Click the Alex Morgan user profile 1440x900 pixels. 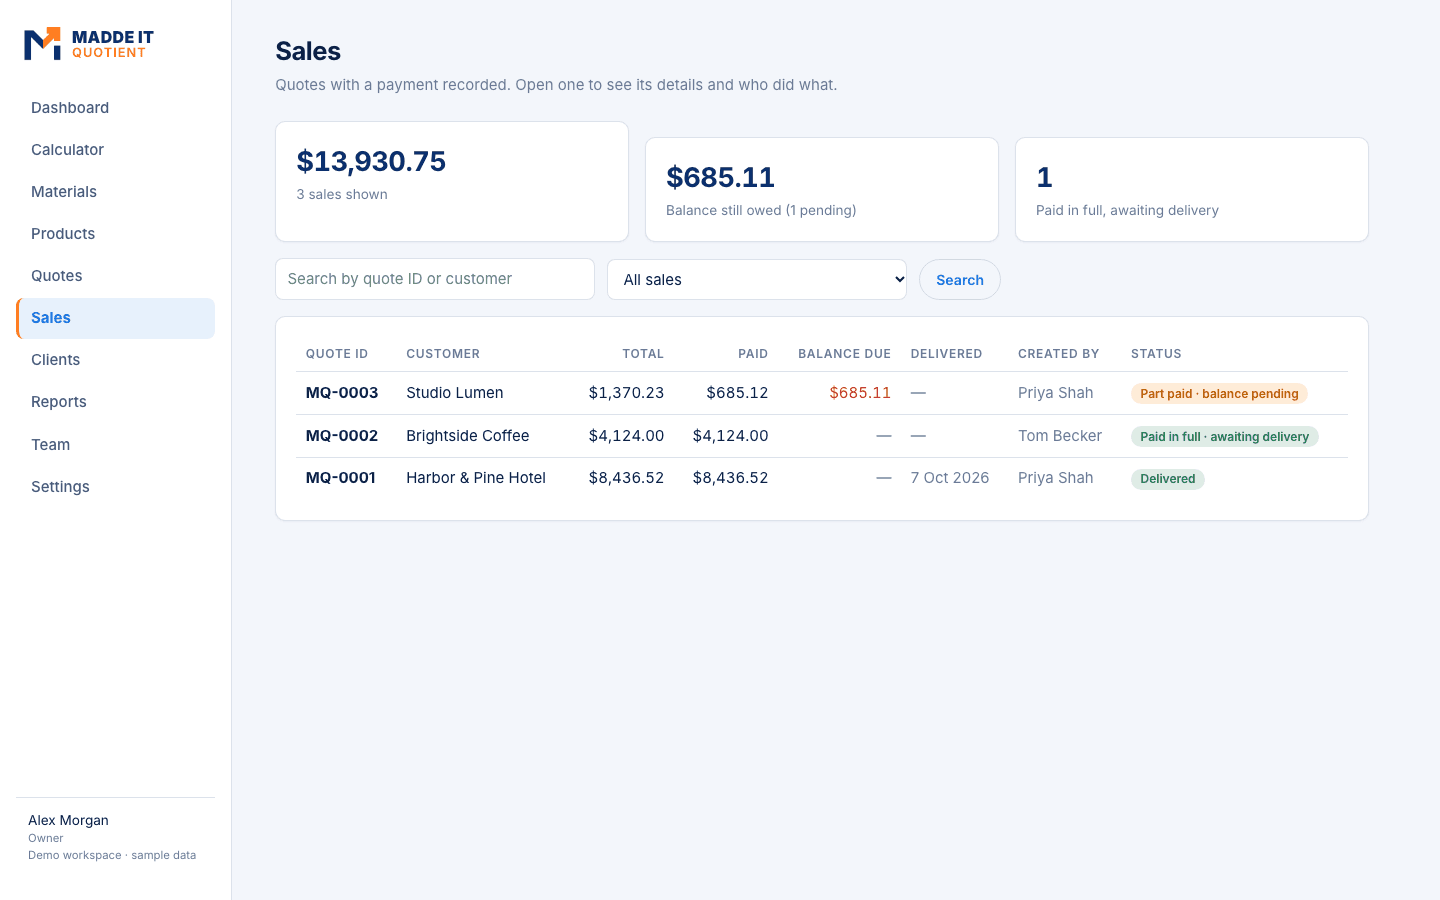click(x=112, y=837)
